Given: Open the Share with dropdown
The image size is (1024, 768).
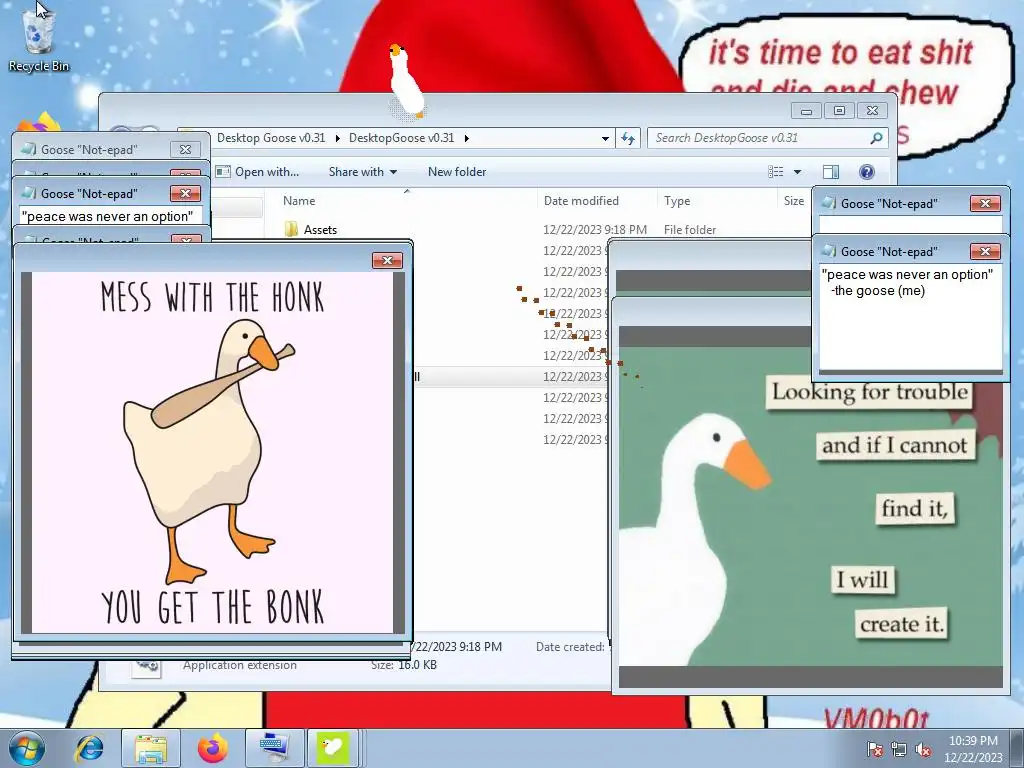Looking at the screenshot, I should coord(362,172).
